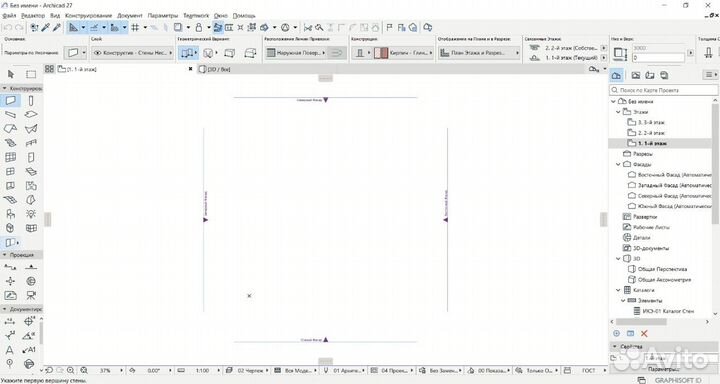The image size is (720, 384).
Task: Select the Camera tool
Action: click(x=31, y=295)
